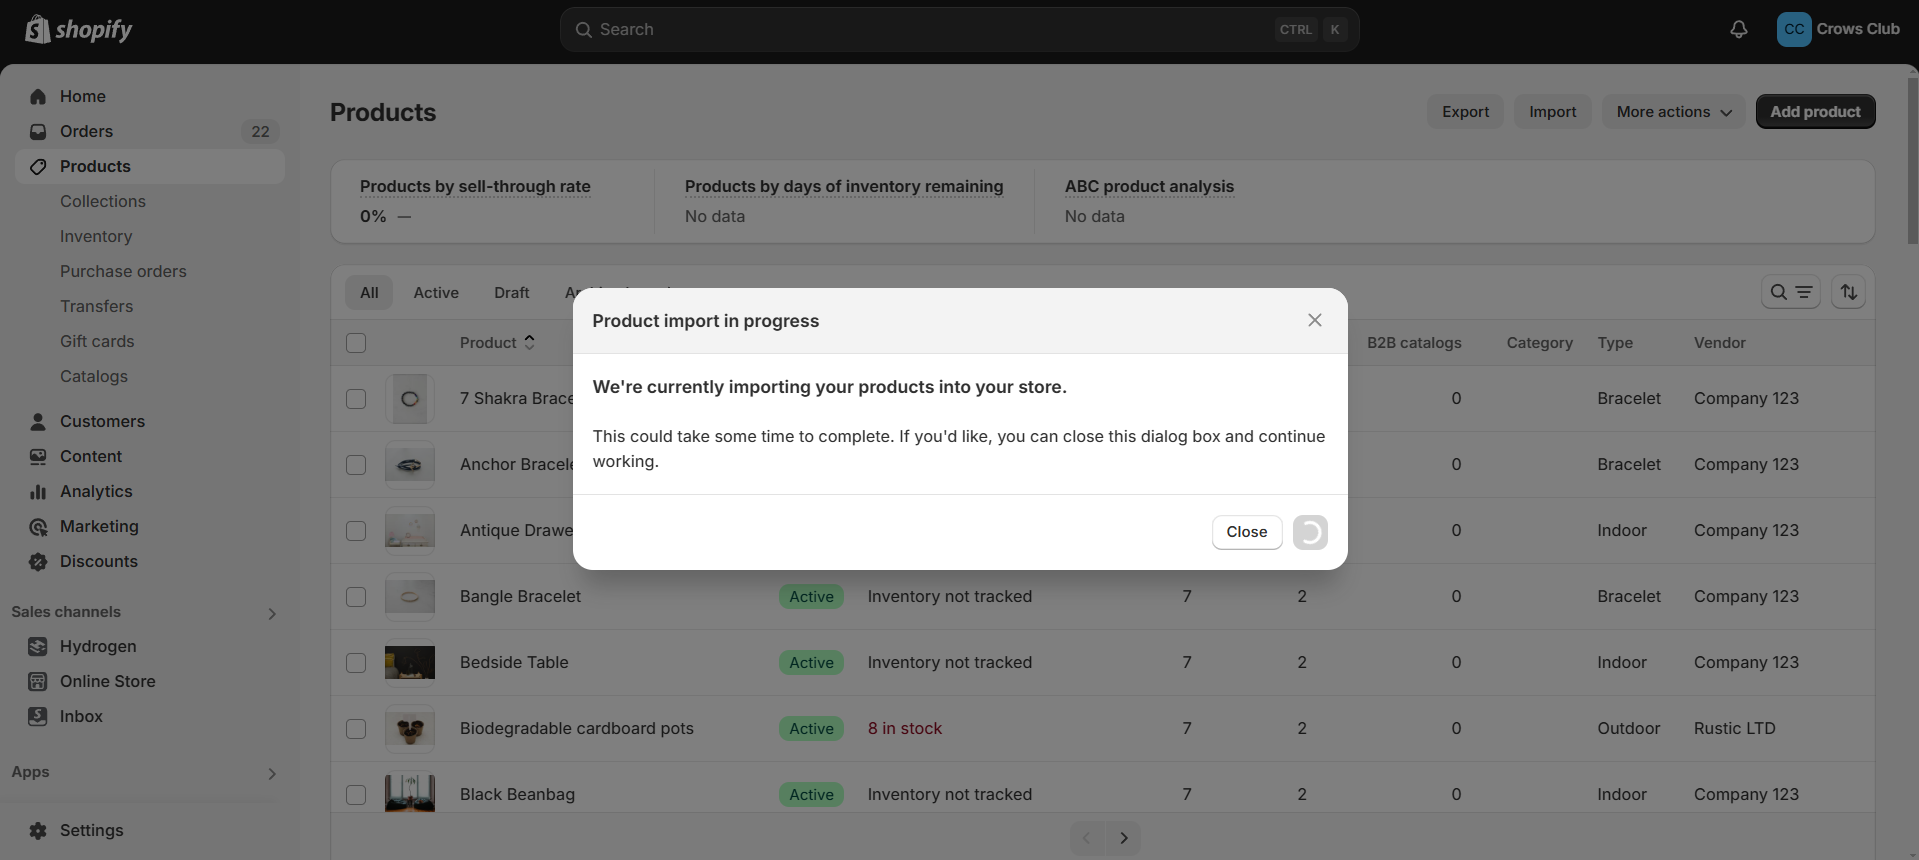Screen dimensions: 1919x860
Task: Close dialog with X icon
Action: 1314,320
